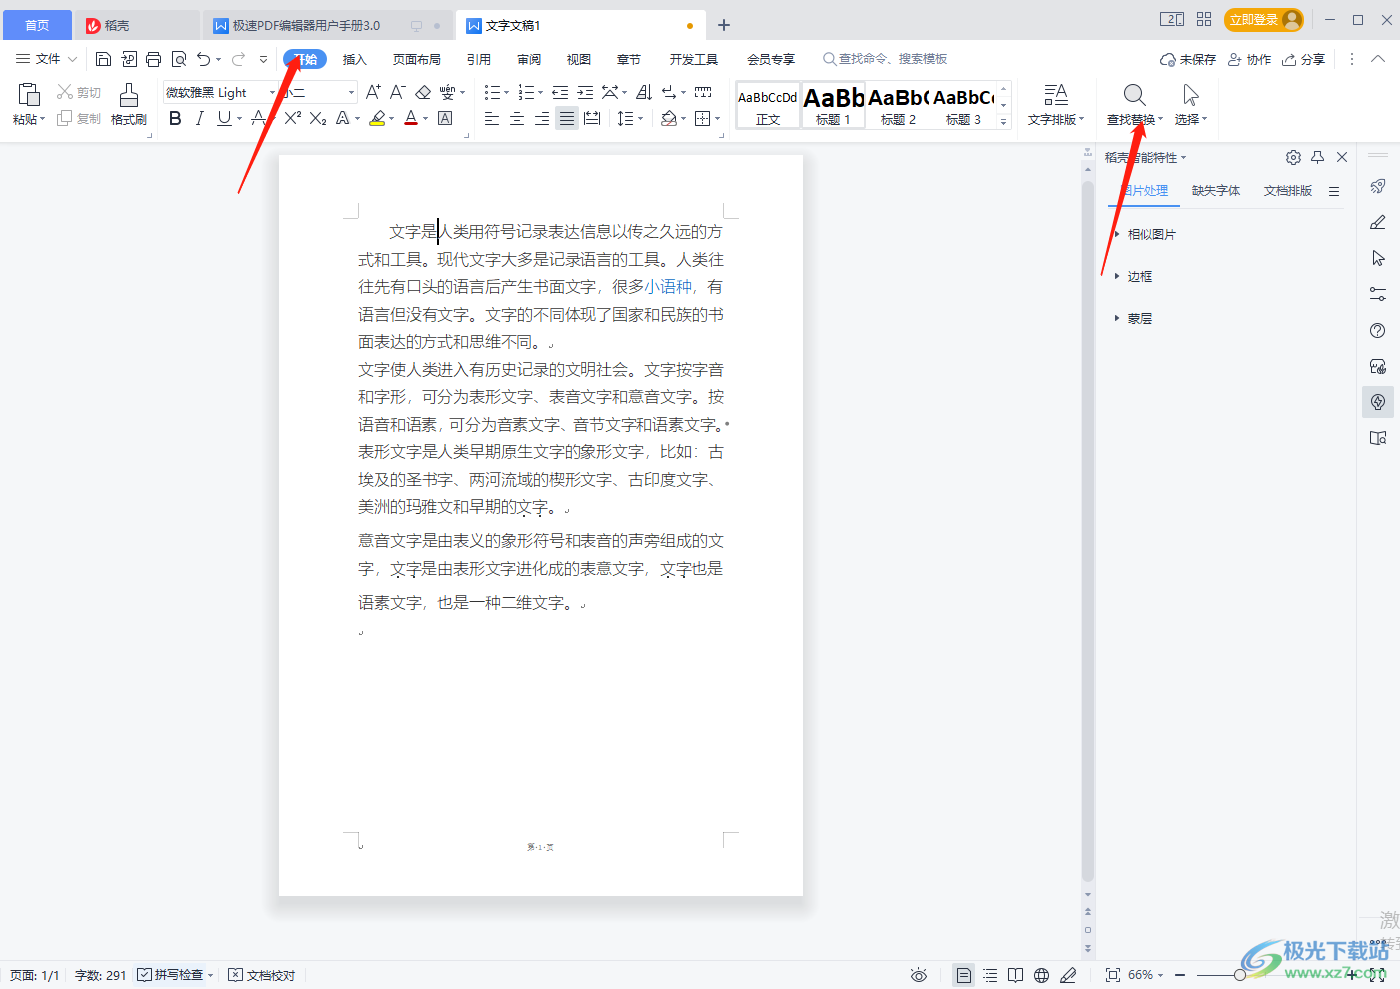The image size is (1400, 989).
Task: Align text left
Action: (492, 118)
